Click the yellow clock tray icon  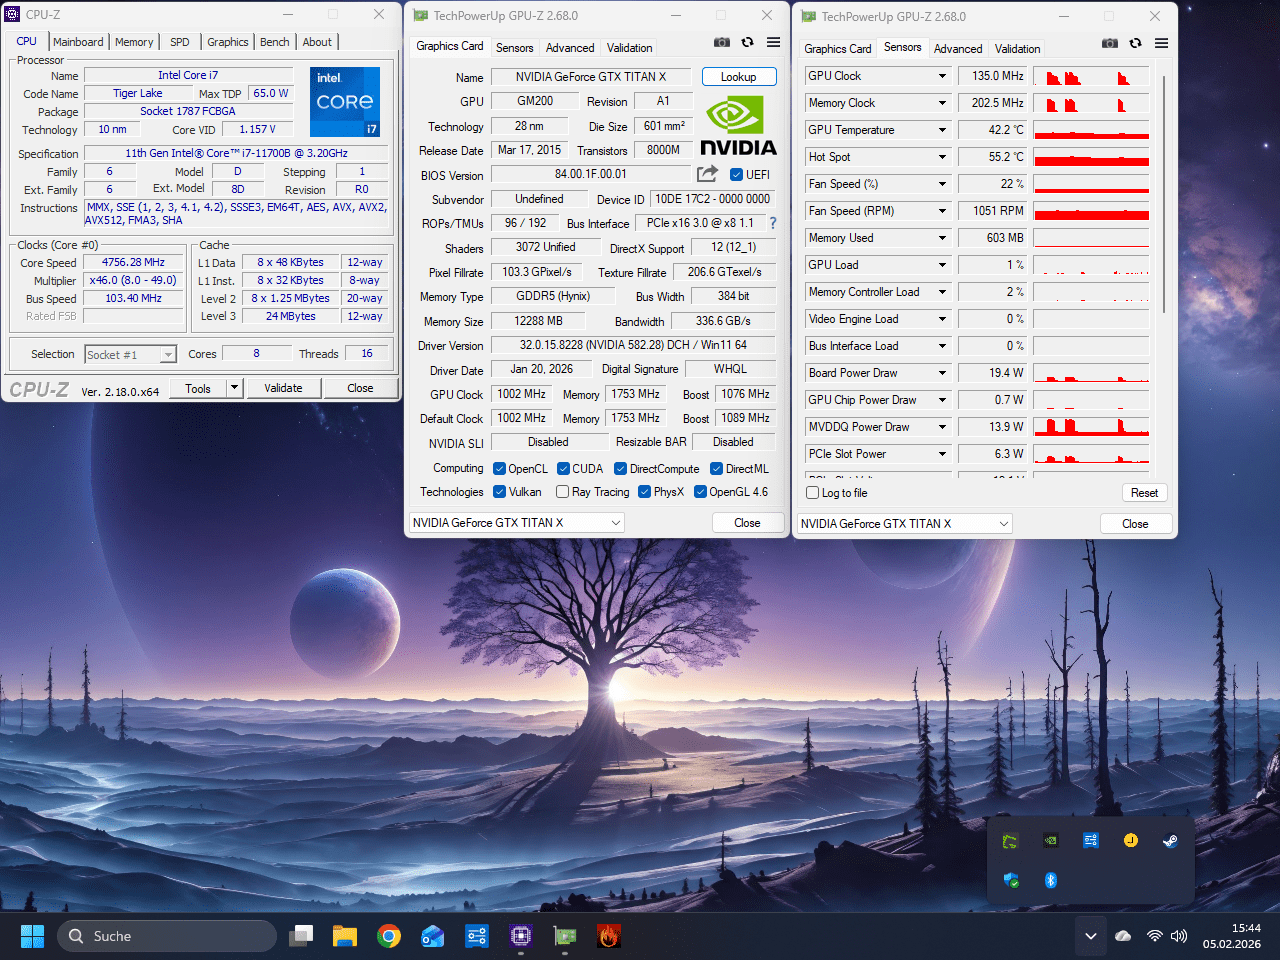pos(1130,841)
